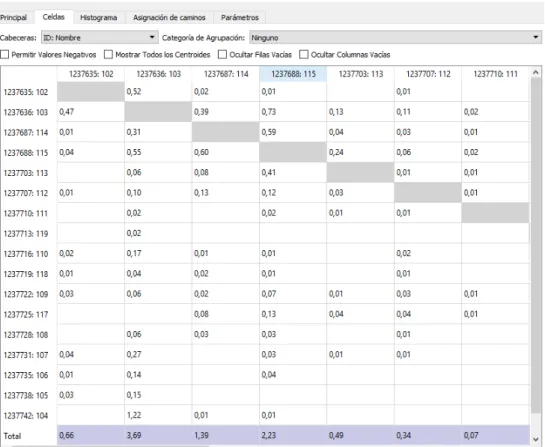Select the Celdas tab
Screen dimensions: 545x447
tap(54, 17)
